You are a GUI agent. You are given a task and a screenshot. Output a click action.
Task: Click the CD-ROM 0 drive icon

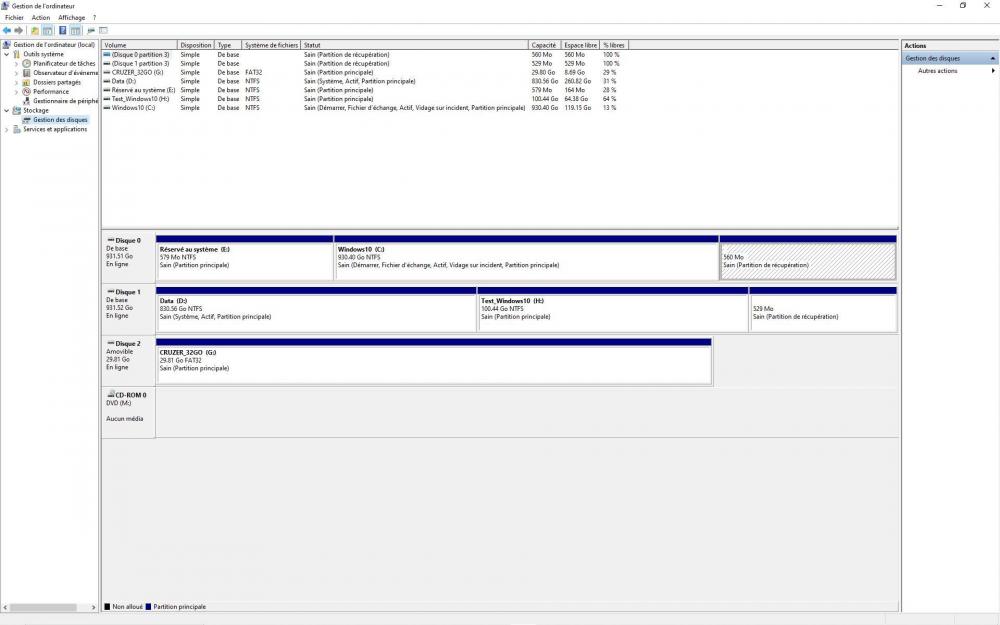click(x=111, y=395)
